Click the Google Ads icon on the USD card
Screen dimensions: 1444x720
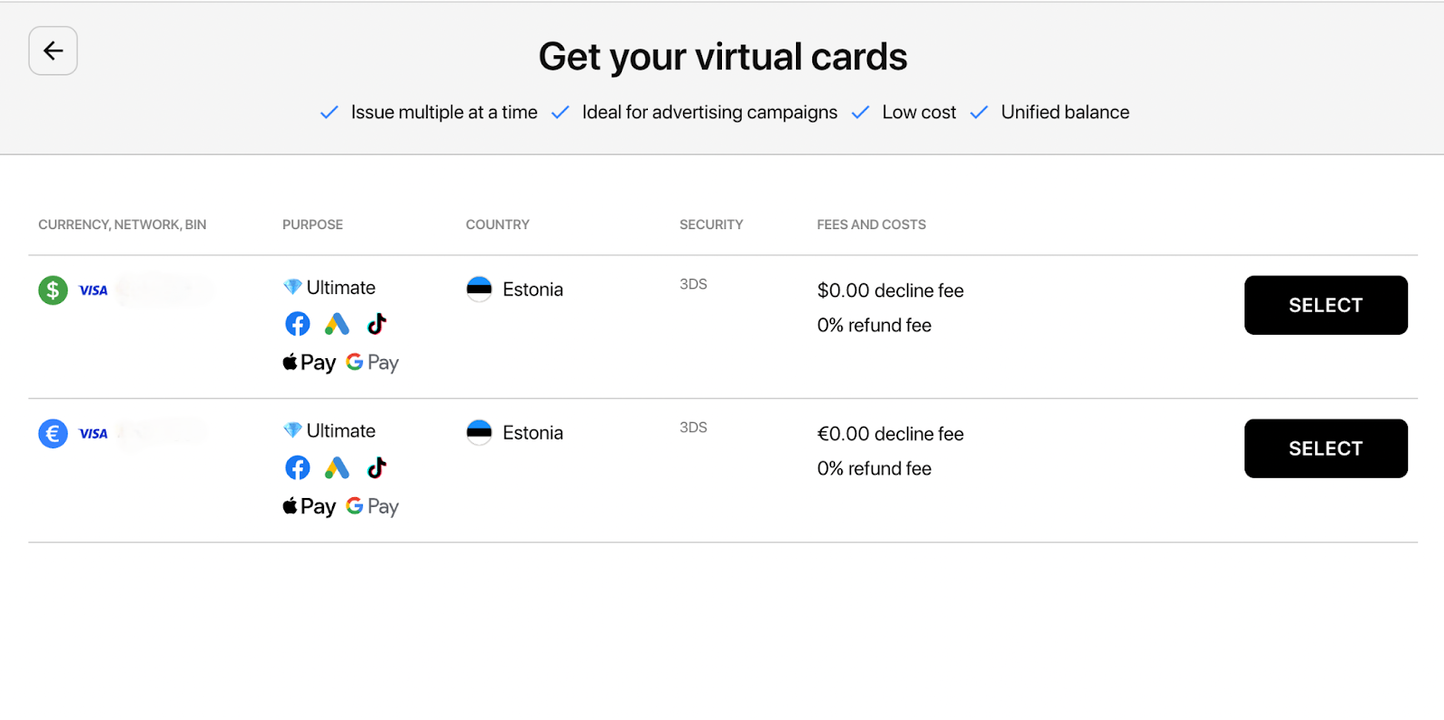(x=337, y=323)
